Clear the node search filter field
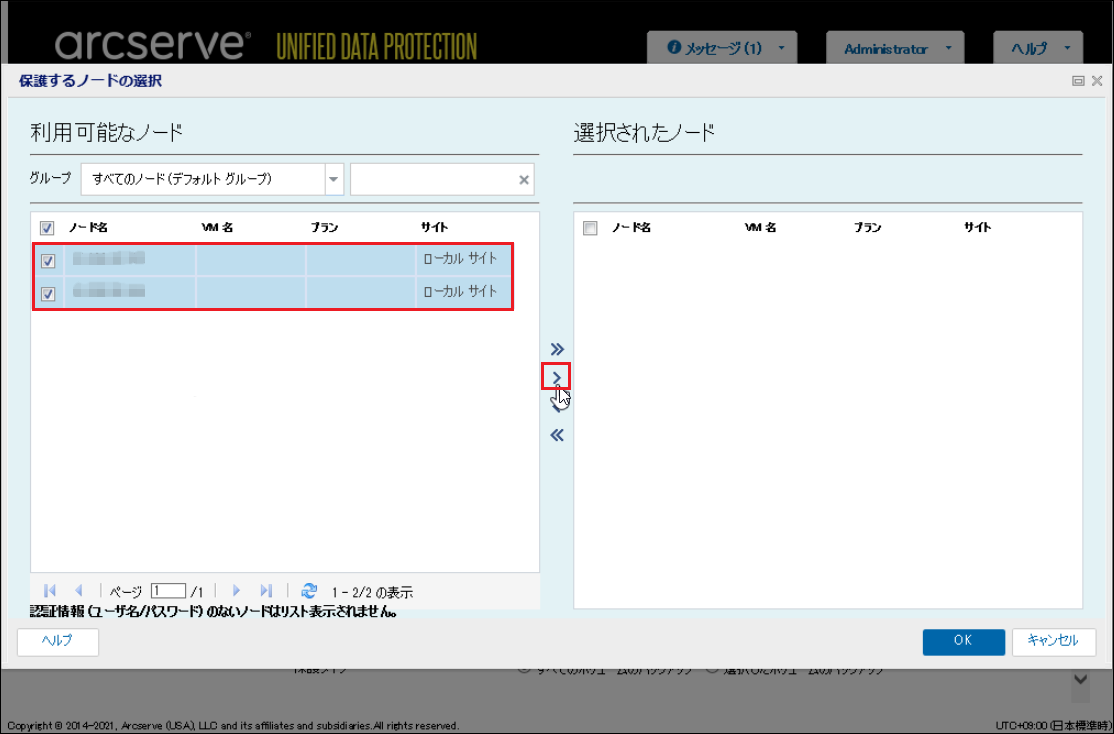 pyautogui.click(x=523, y=180)
